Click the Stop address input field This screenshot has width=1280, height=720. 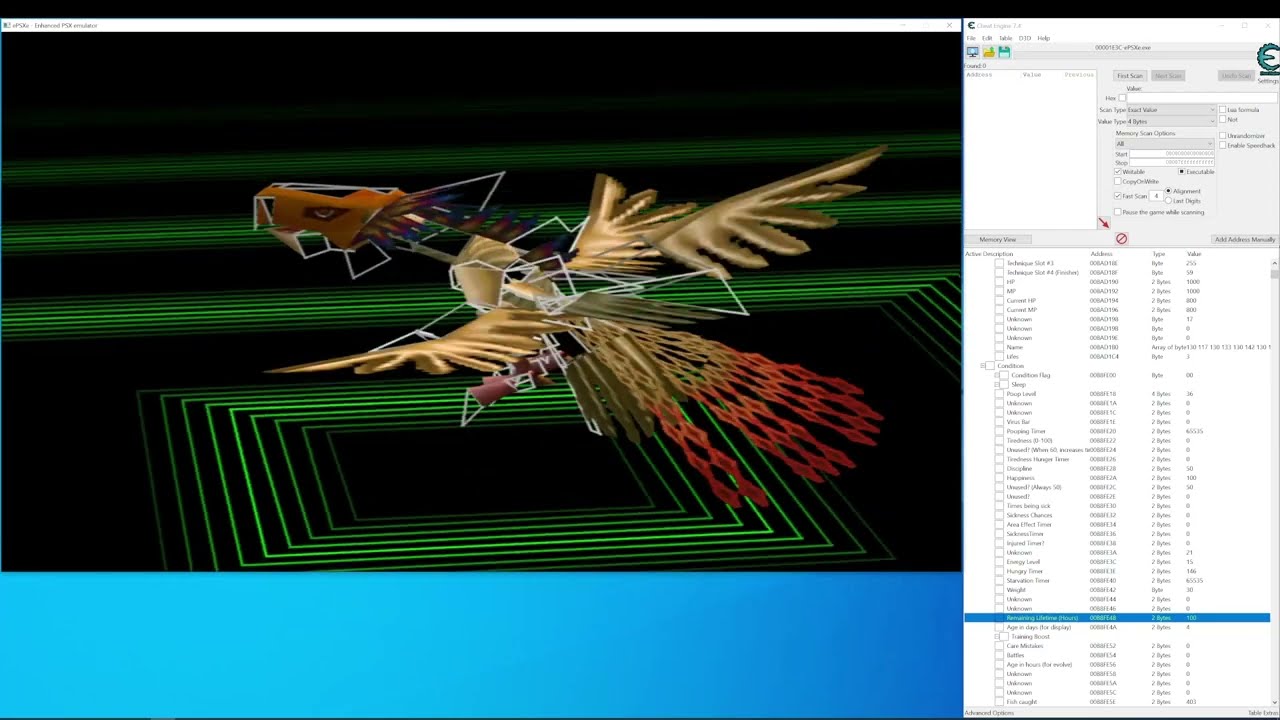[x=1172, y=162]
